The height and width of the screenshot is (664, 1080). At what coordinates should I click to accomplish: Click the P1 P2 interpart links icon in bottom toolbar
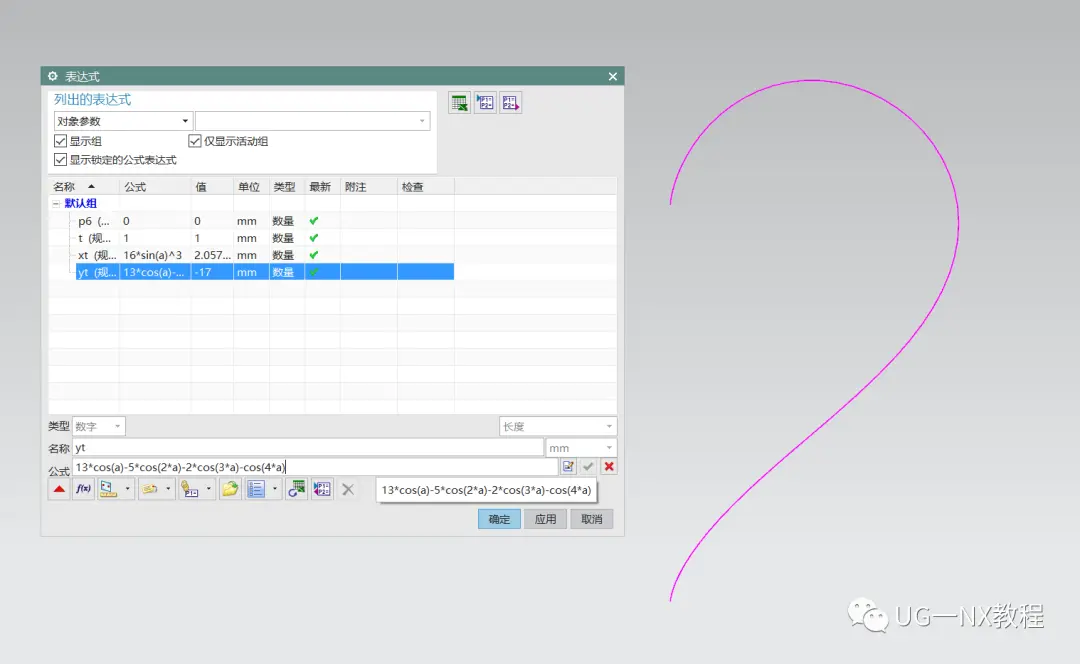point(322,490)
